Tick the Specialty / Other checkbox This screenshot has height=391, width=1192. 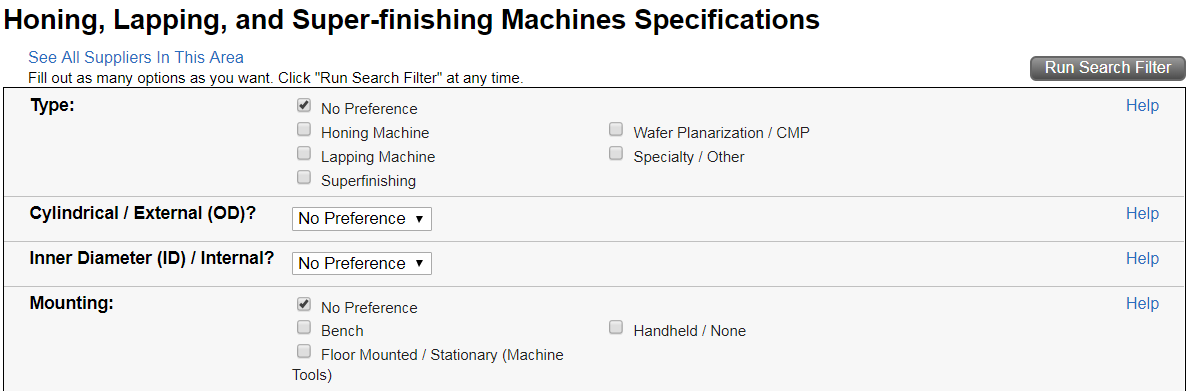(616, 154)
